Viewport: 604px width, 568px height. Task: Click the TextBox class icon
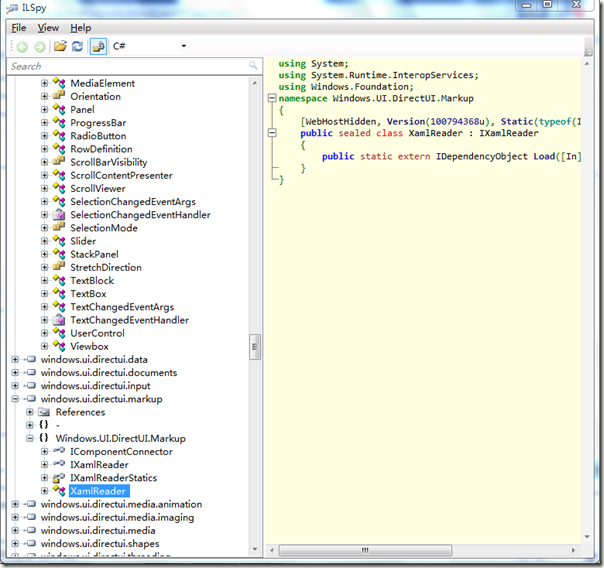59,293
